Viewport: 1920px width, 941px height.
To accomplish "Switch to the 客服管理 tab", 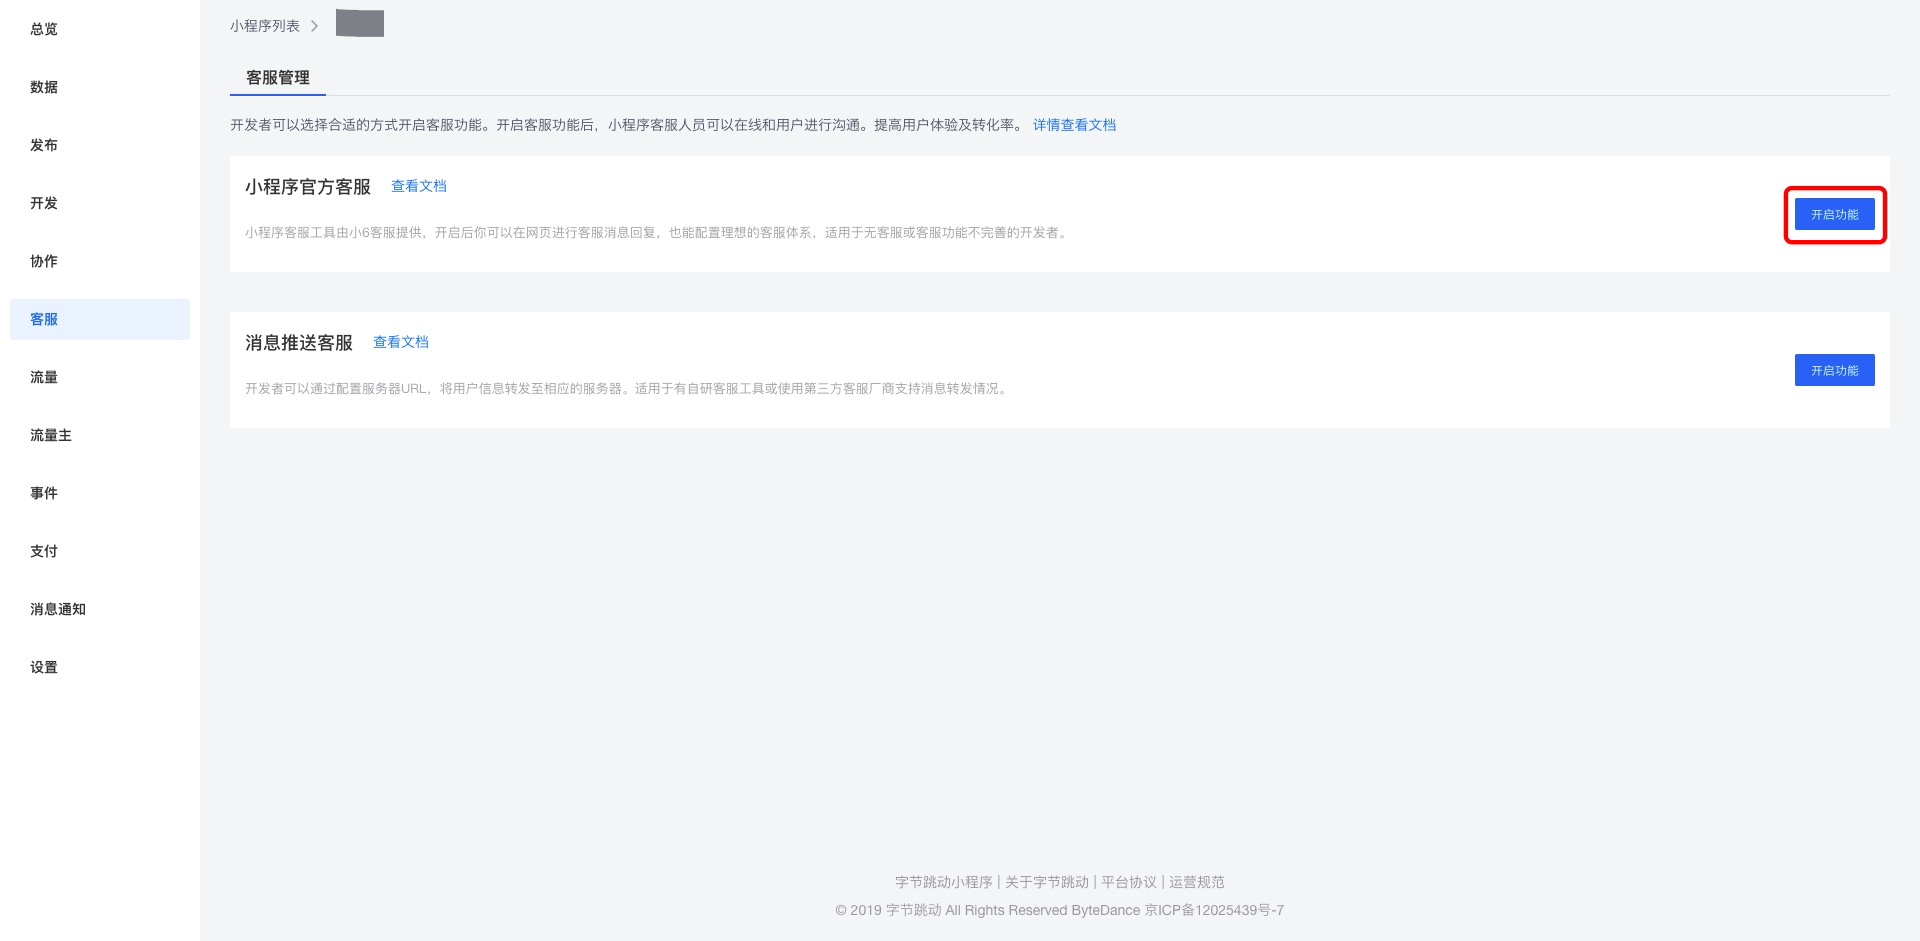I will [277, 77].
